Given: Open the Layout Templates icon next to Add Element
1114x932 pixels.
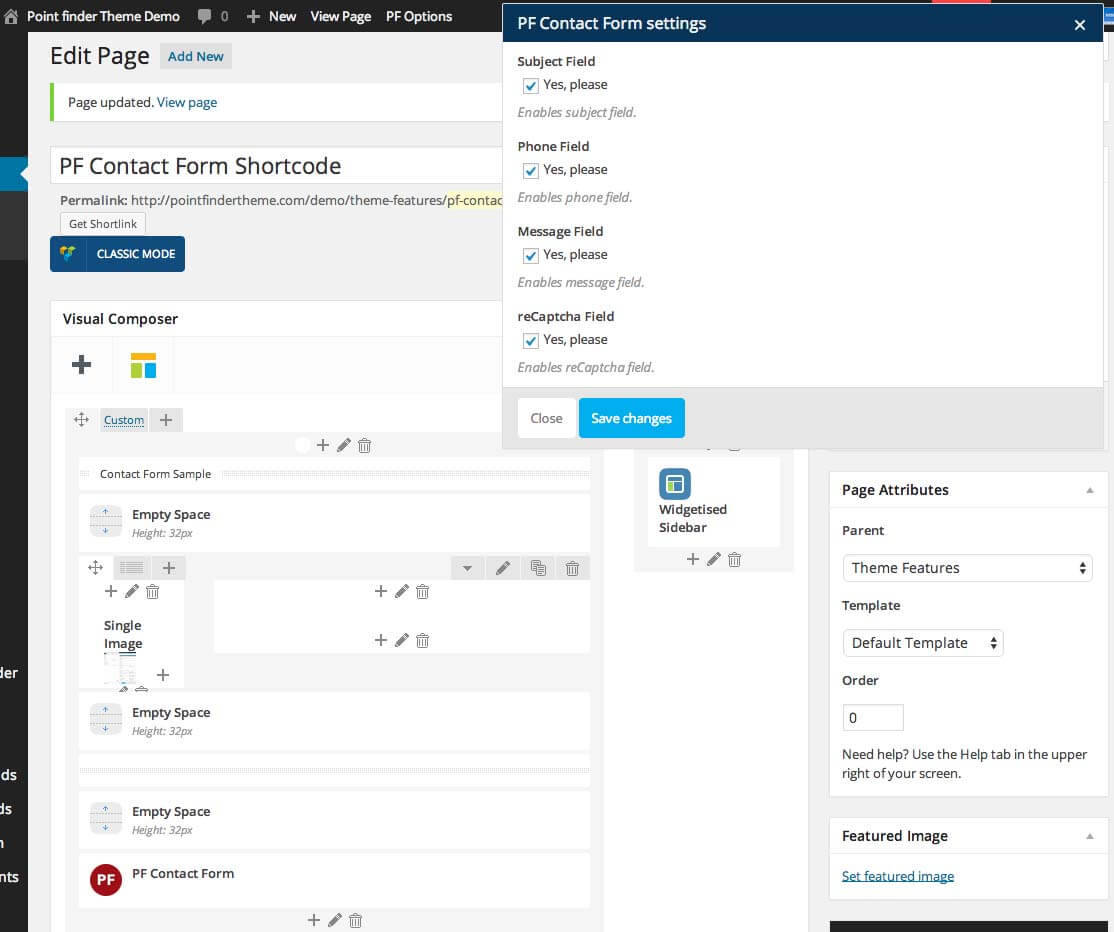Looking at the screenshot, I should pos(143,365).
